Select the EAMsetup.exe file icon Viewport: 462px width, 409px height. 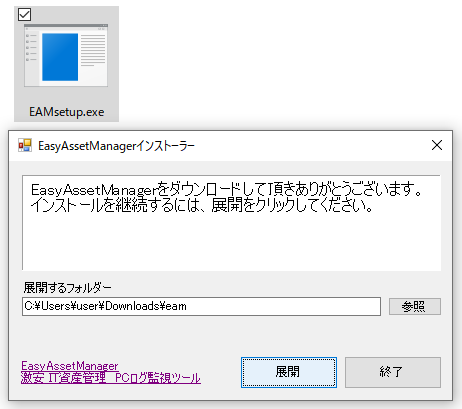tap(66, 55)
